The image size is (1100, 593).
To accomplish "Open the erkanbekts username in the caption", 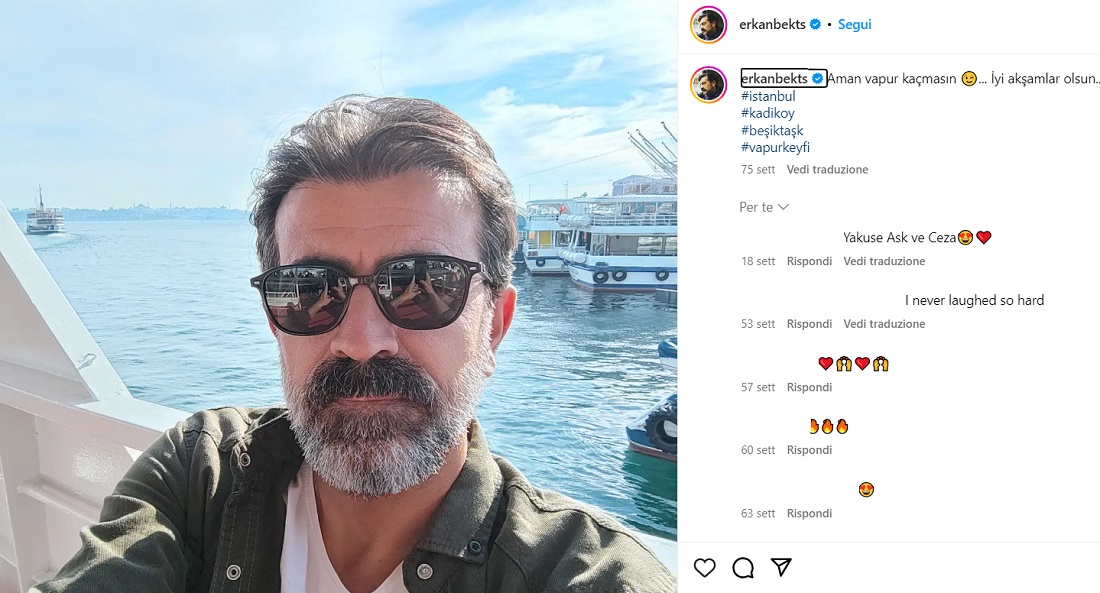I will [773, 78].
